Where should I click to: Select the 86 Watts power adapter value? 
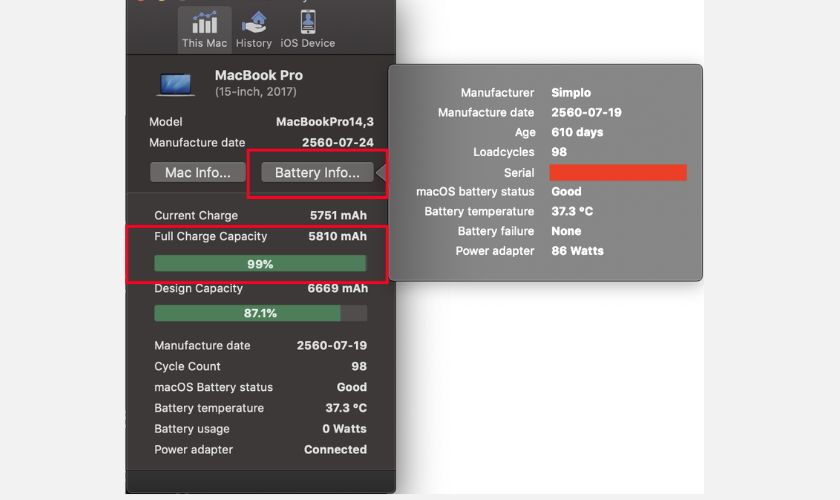click(577, 251)
